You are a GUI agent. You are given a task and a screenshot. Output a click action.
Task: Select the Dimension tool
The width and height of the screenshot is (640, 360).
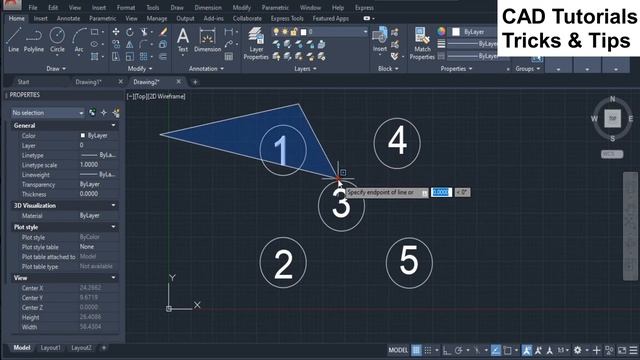(x=207, y=40)
